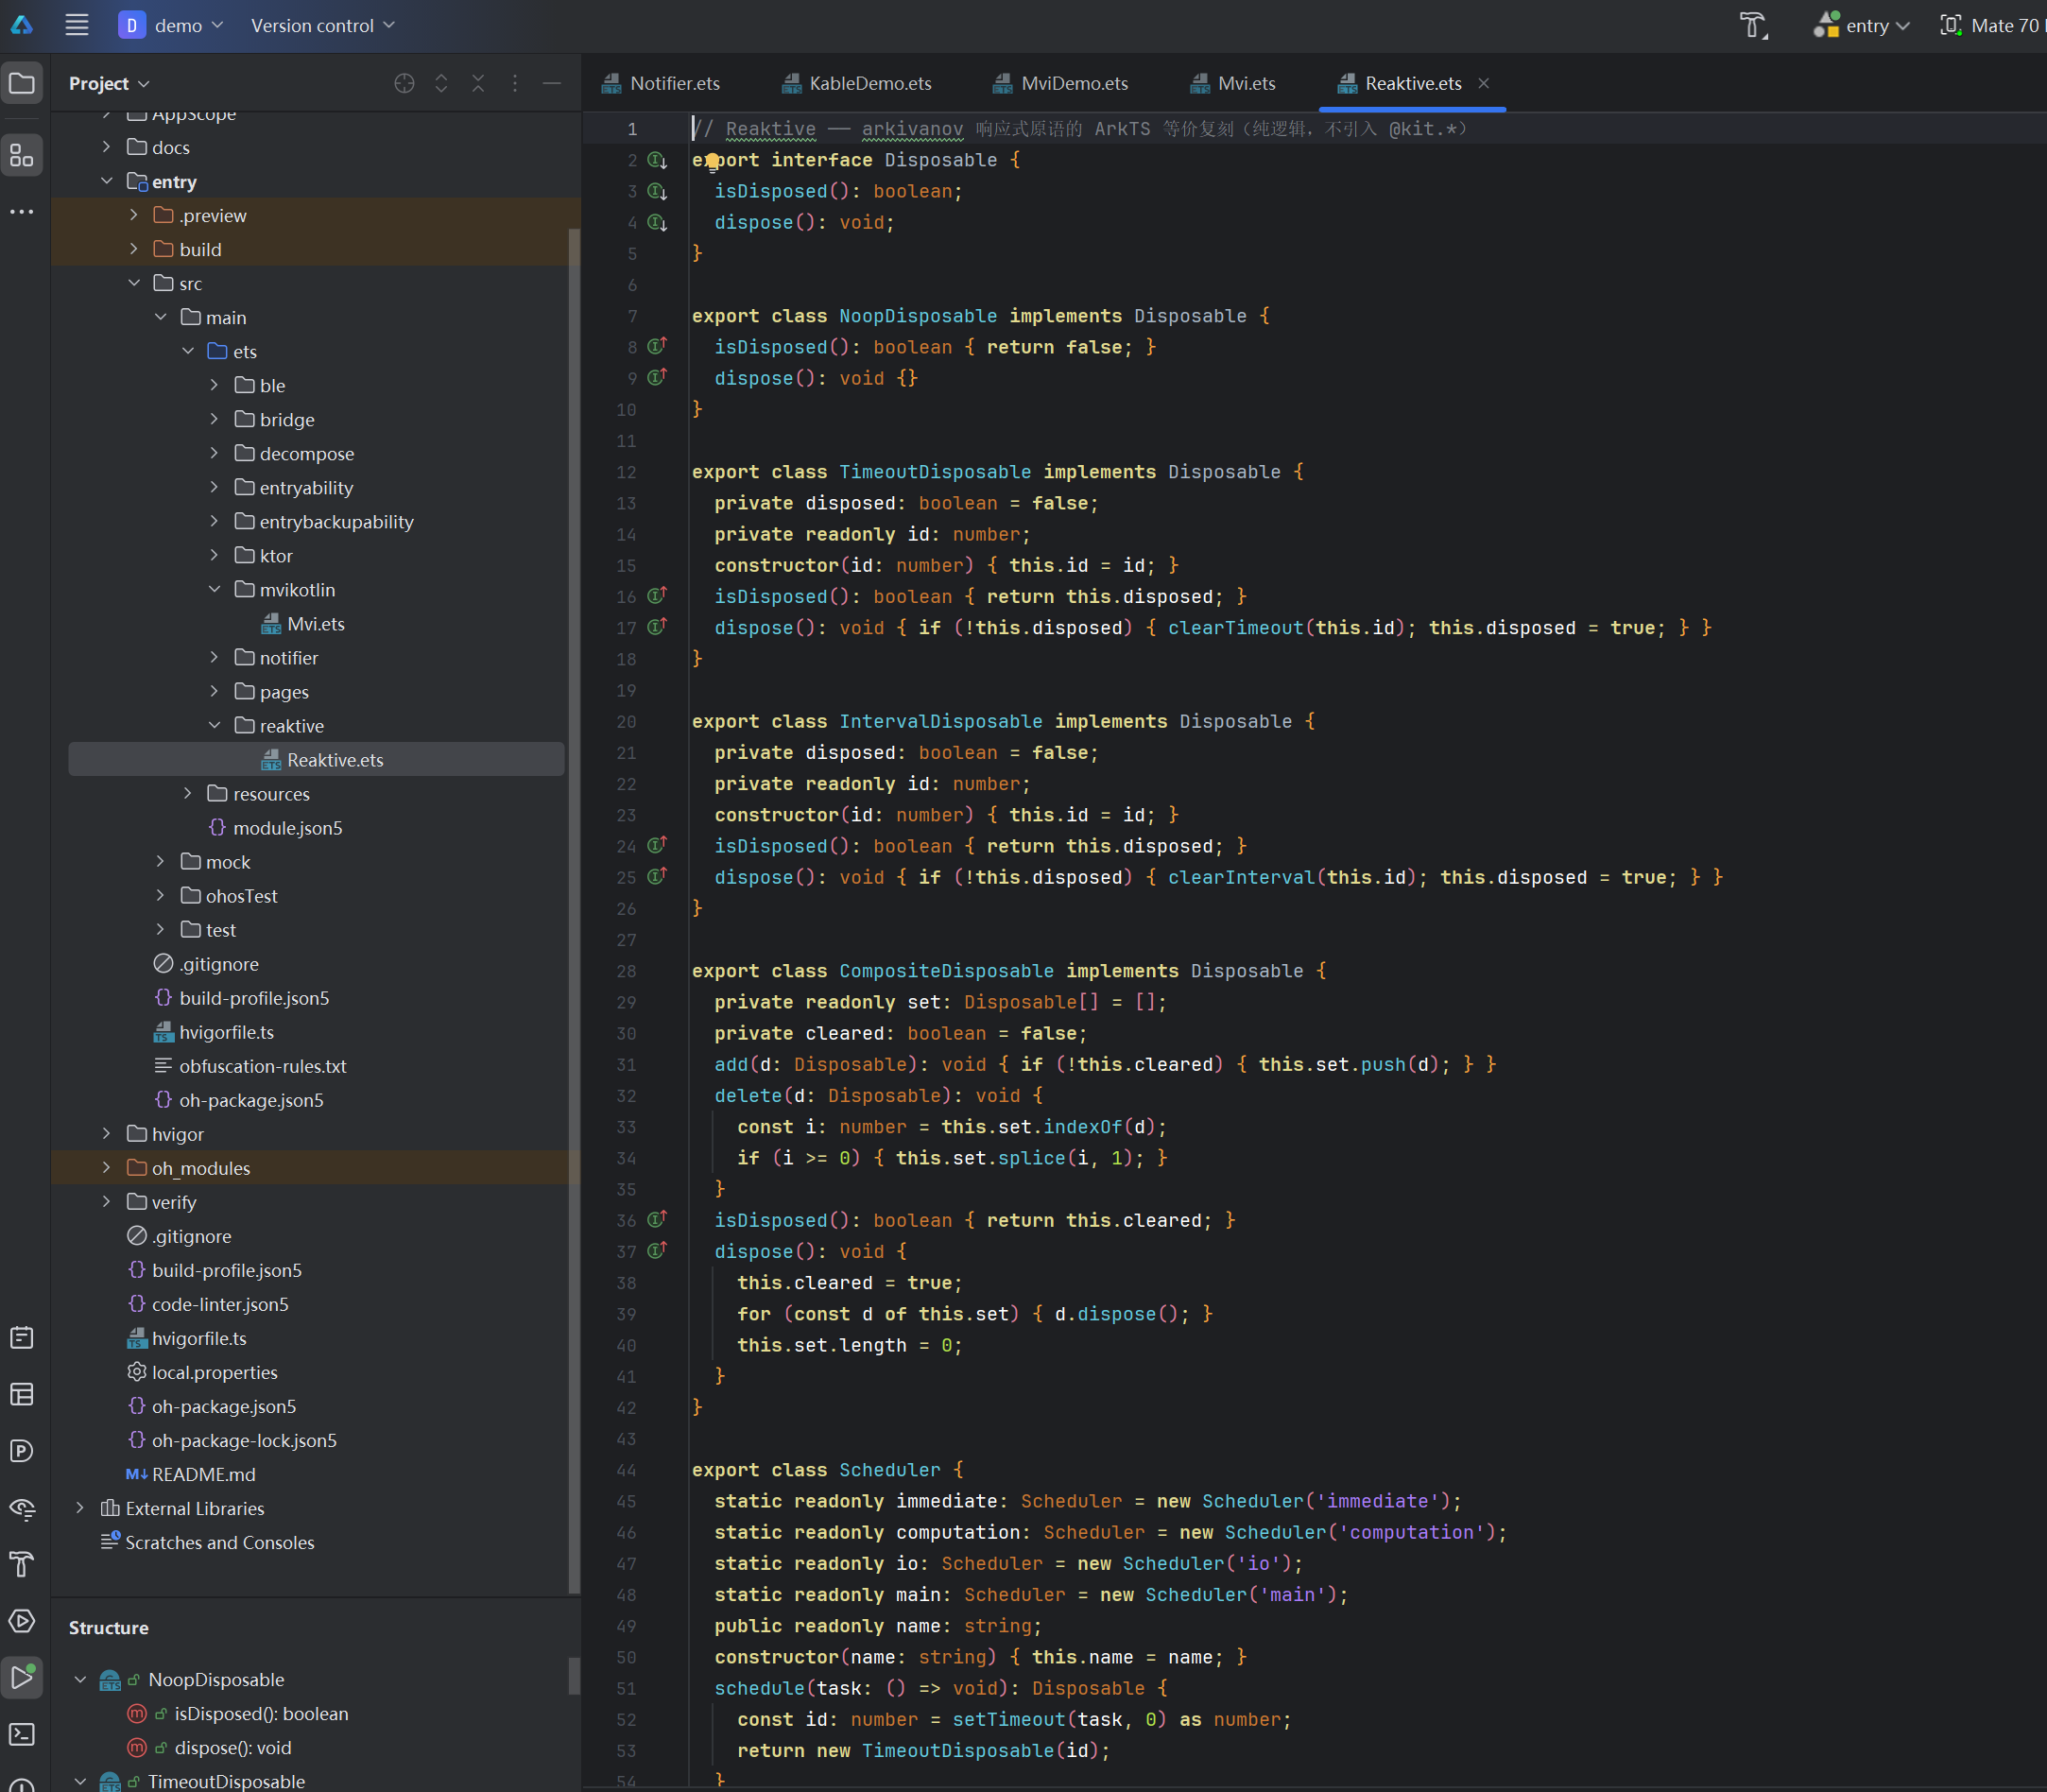This screenshot has height=1792, width=2047.
Task: Close the Reaktive.ets tab
Action: (1484, 83)
